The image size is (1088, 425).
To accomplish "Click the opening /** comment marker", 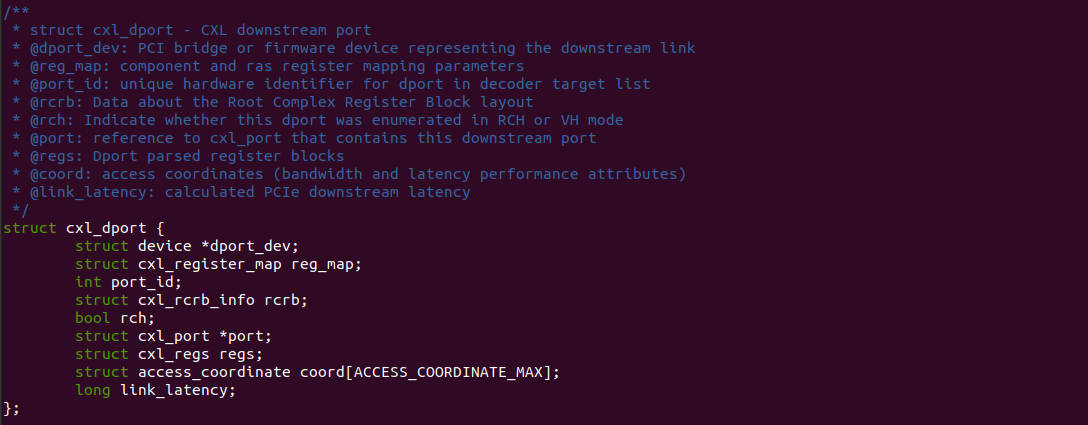I will click(14, 12).
